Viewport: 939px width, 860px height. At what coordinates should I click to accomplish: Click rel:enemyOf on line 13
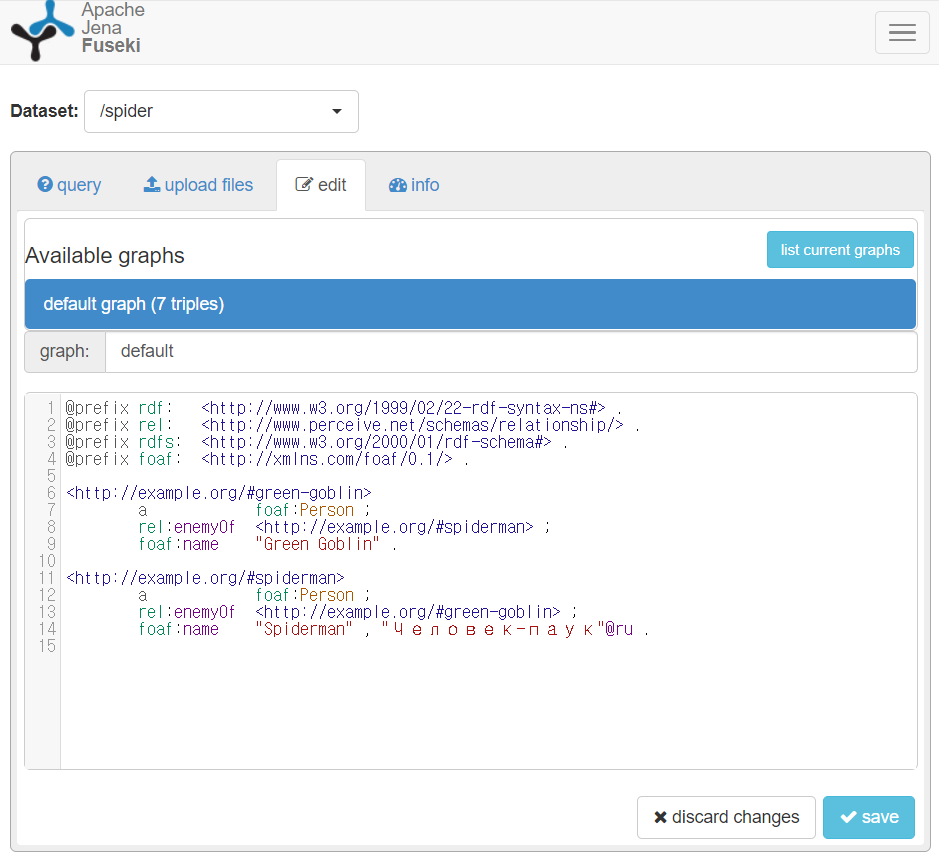point(187,612)
